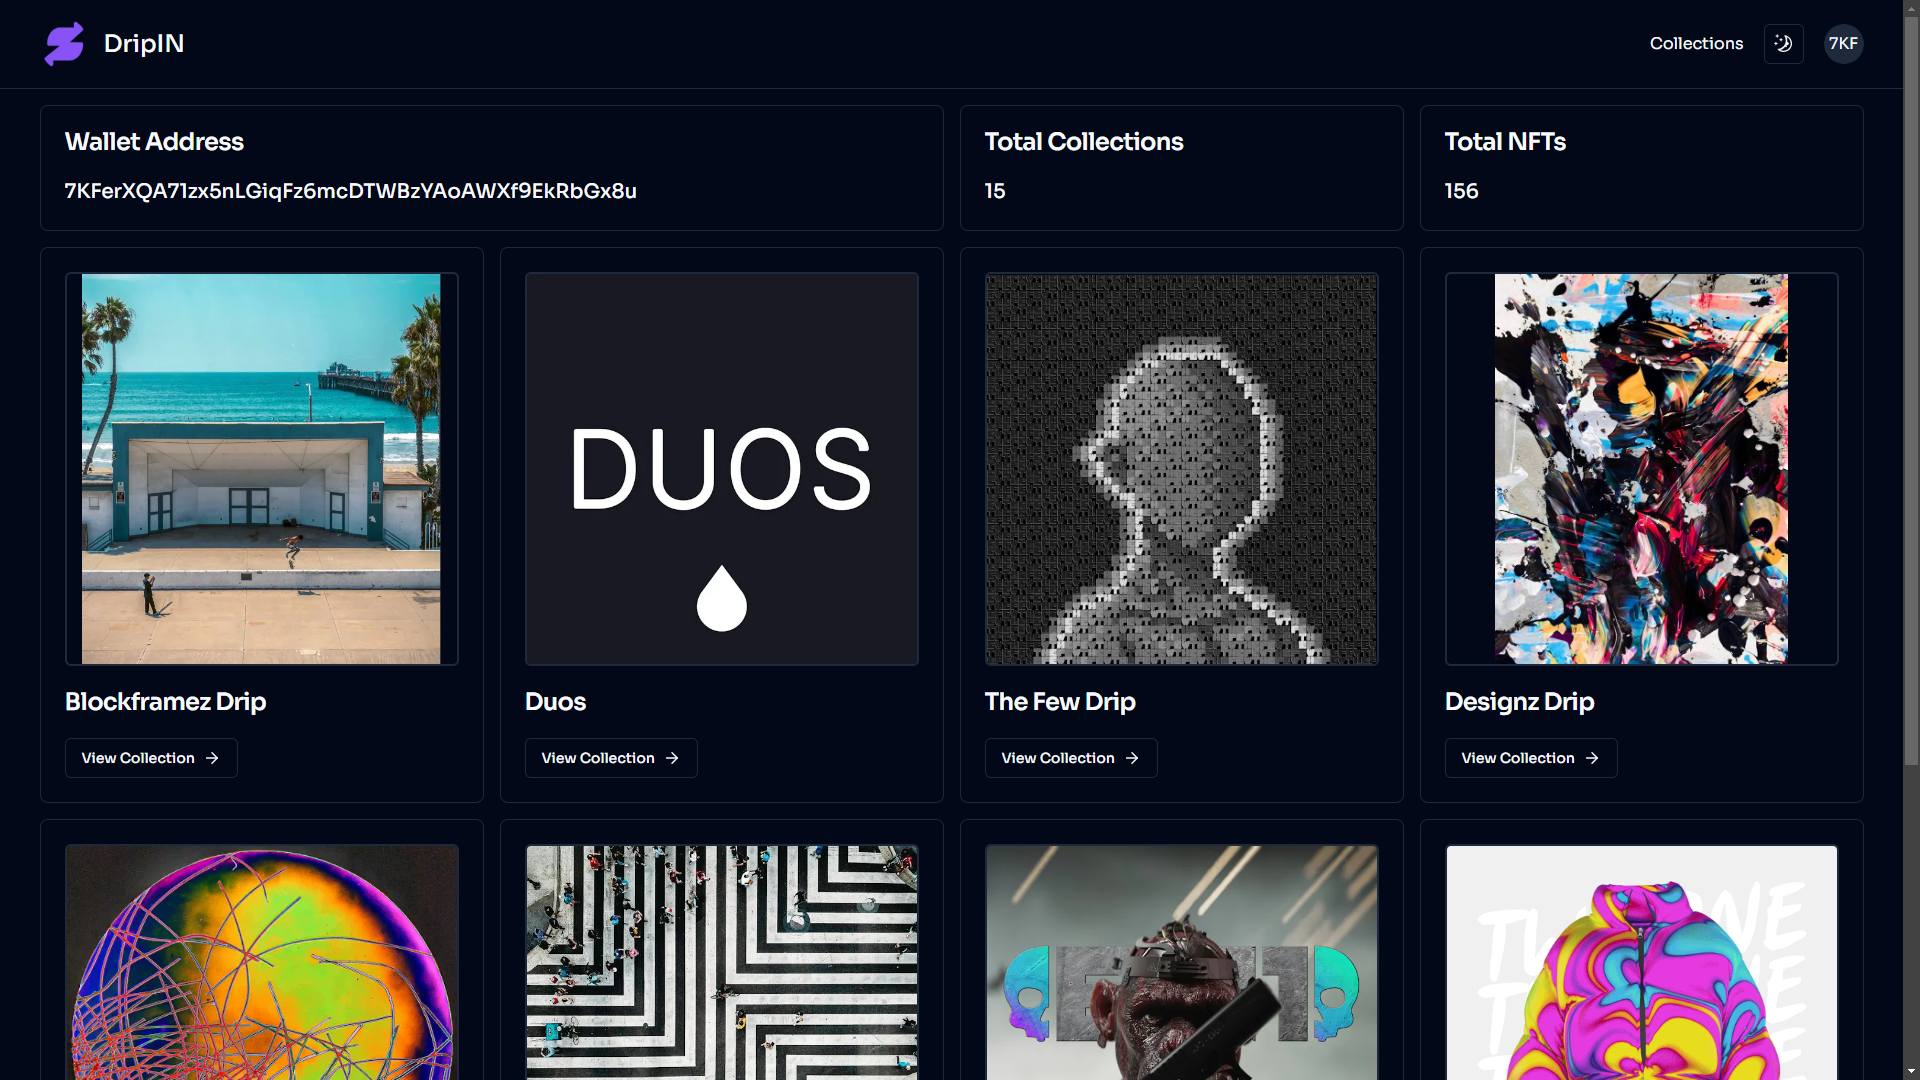
Task: Click the wallet address string
Action: tap(350, 191)
